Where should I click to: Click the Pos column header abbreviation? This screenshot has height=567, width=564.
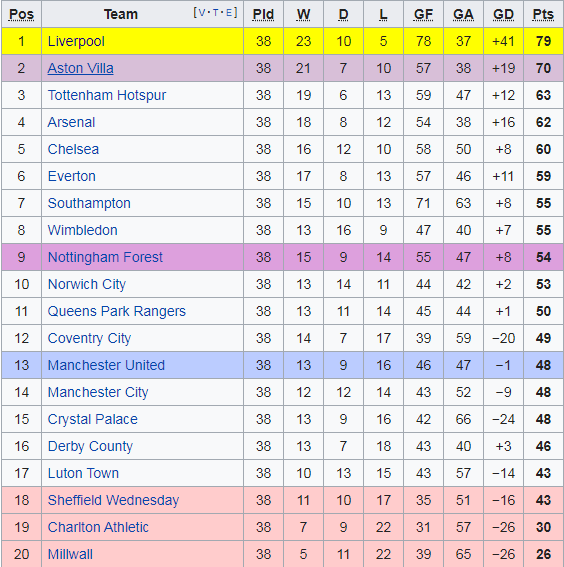coord(21,14)
